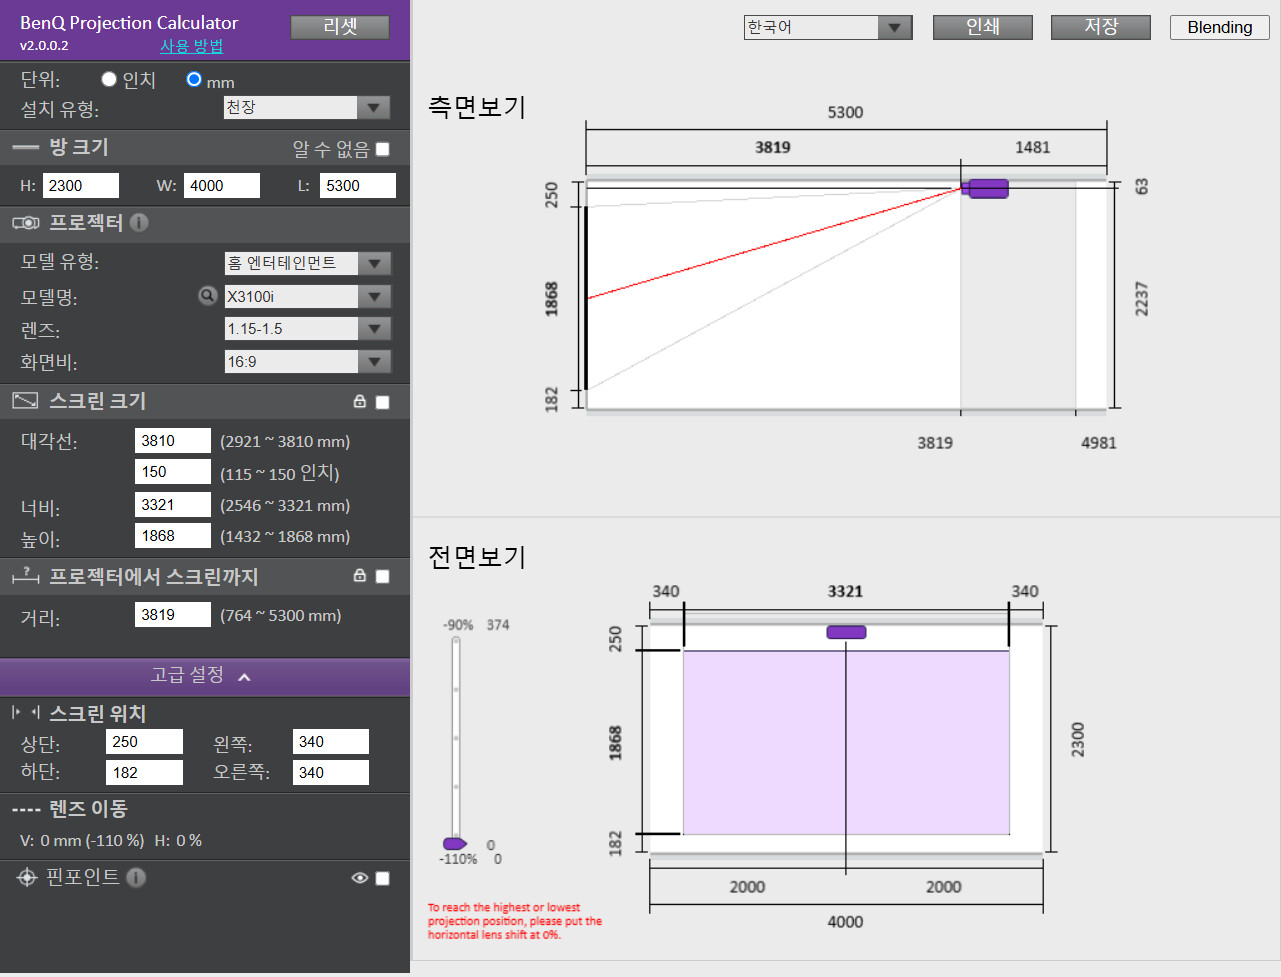1281x977 pixels.
Task: Click the projector-to-screen distance lock icon
Action: click(360, 575)
